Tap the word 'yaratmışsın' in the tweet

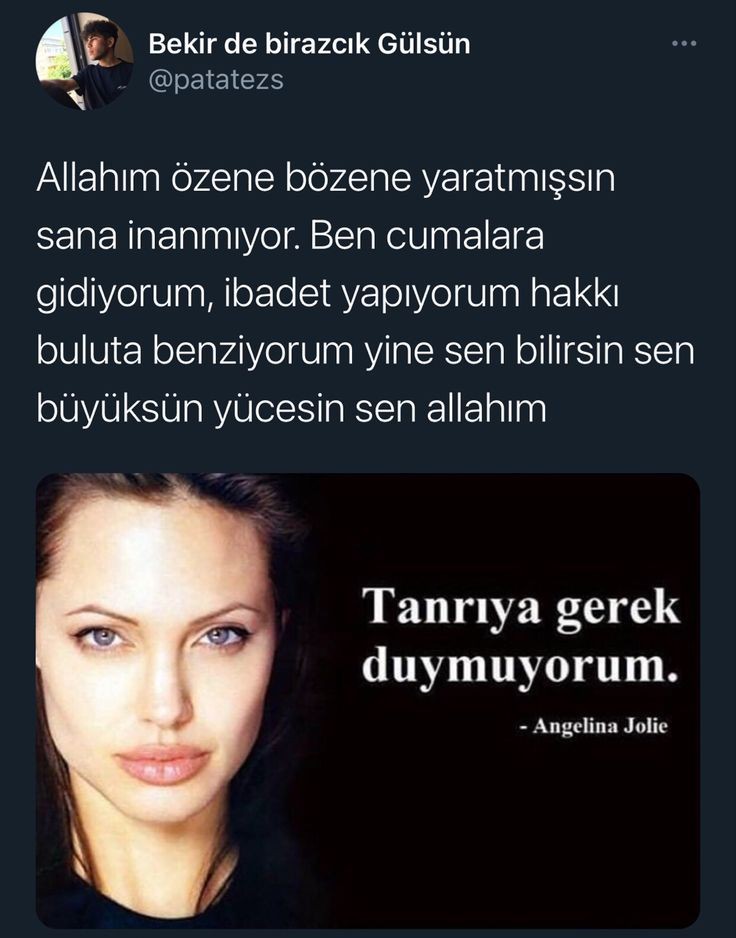519,179
